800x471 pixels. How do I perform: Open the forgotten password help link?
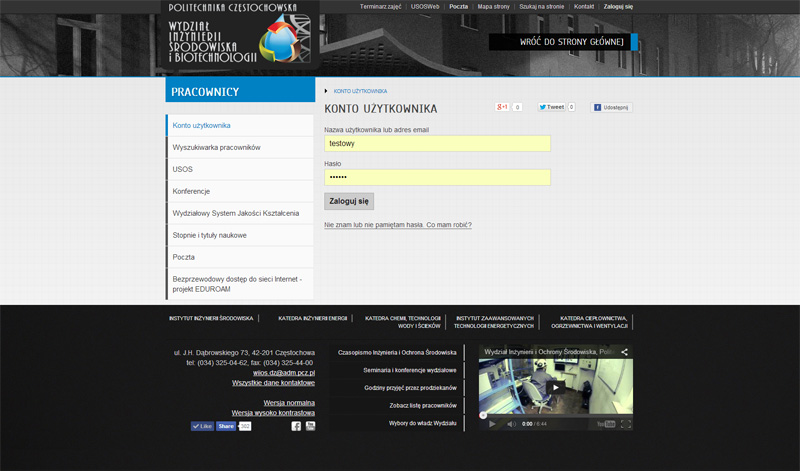[x=398, y=225]
